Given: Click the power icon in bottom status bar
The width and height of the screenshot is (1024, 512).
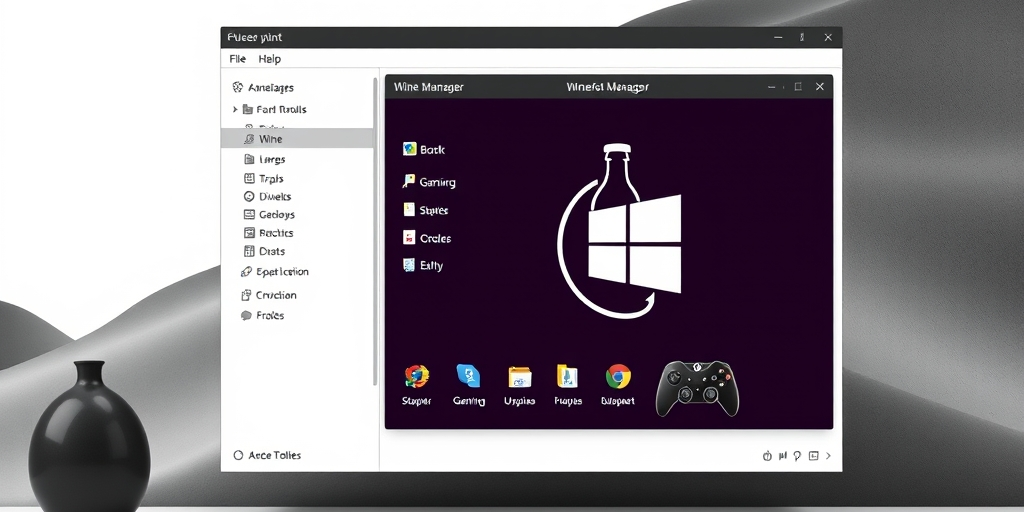Looking at the screenshot, I should click(767, 456).
